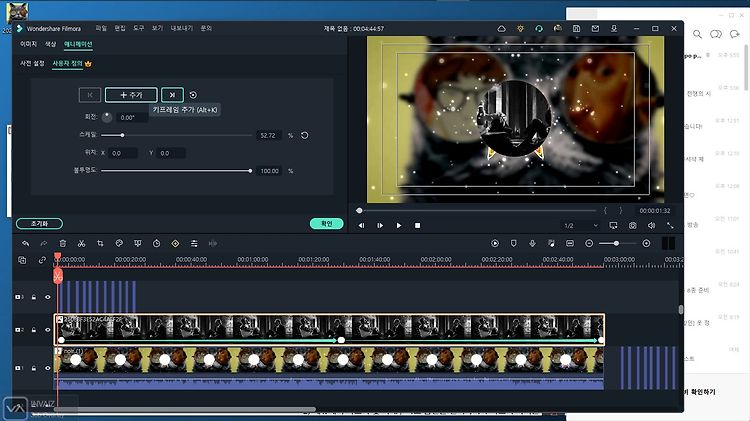
Task: Click the audio waveform icon
Action: coord(213,244)
